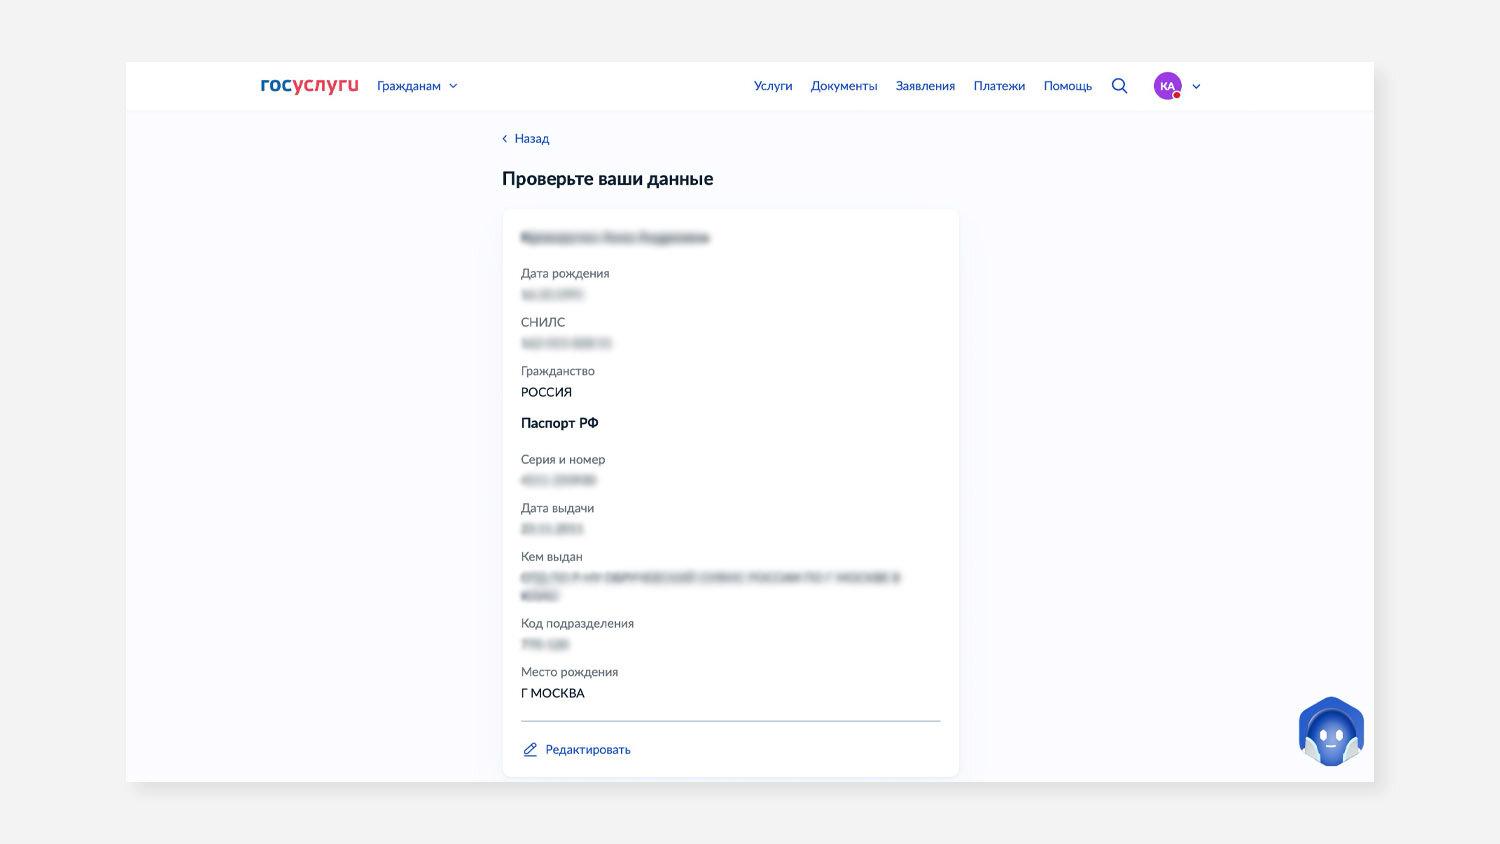Click the Госуслуги logo
This screenshot has width=1500, height=844.
click(309, 86)
